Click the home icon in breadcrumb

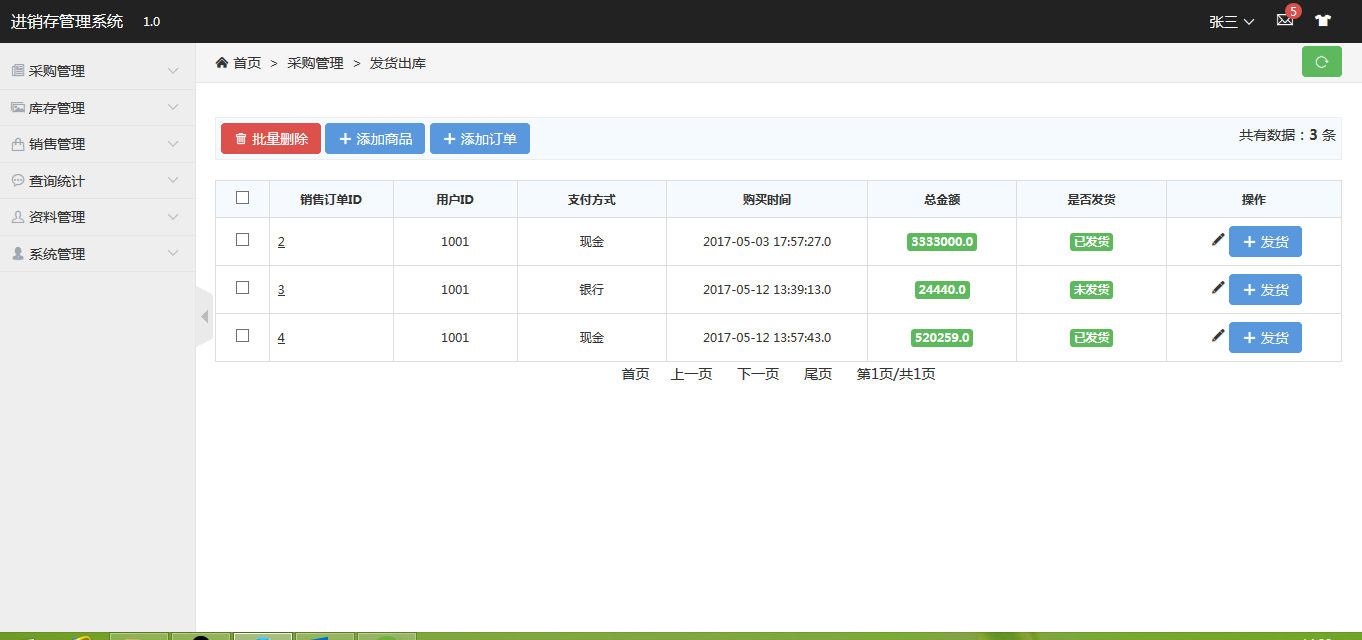[222, 62]
